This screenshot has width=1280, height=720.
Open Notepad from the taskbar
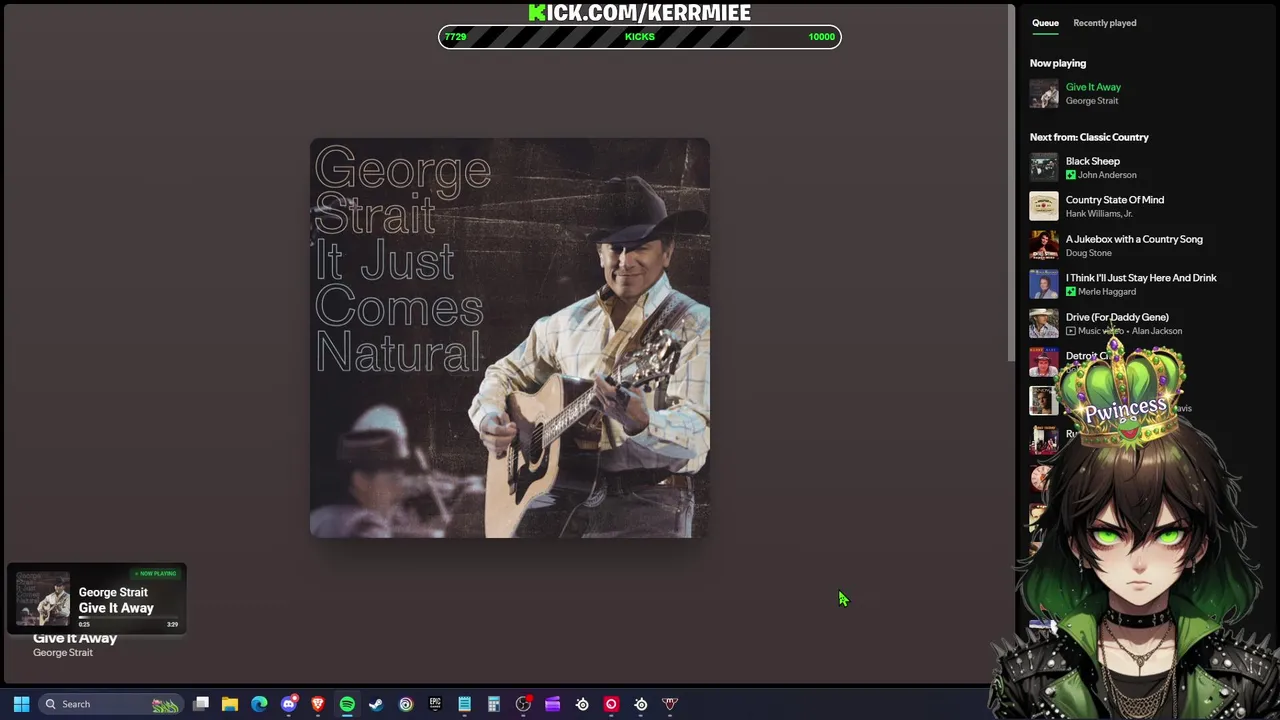pyautogui.click(x=464, y=704)
